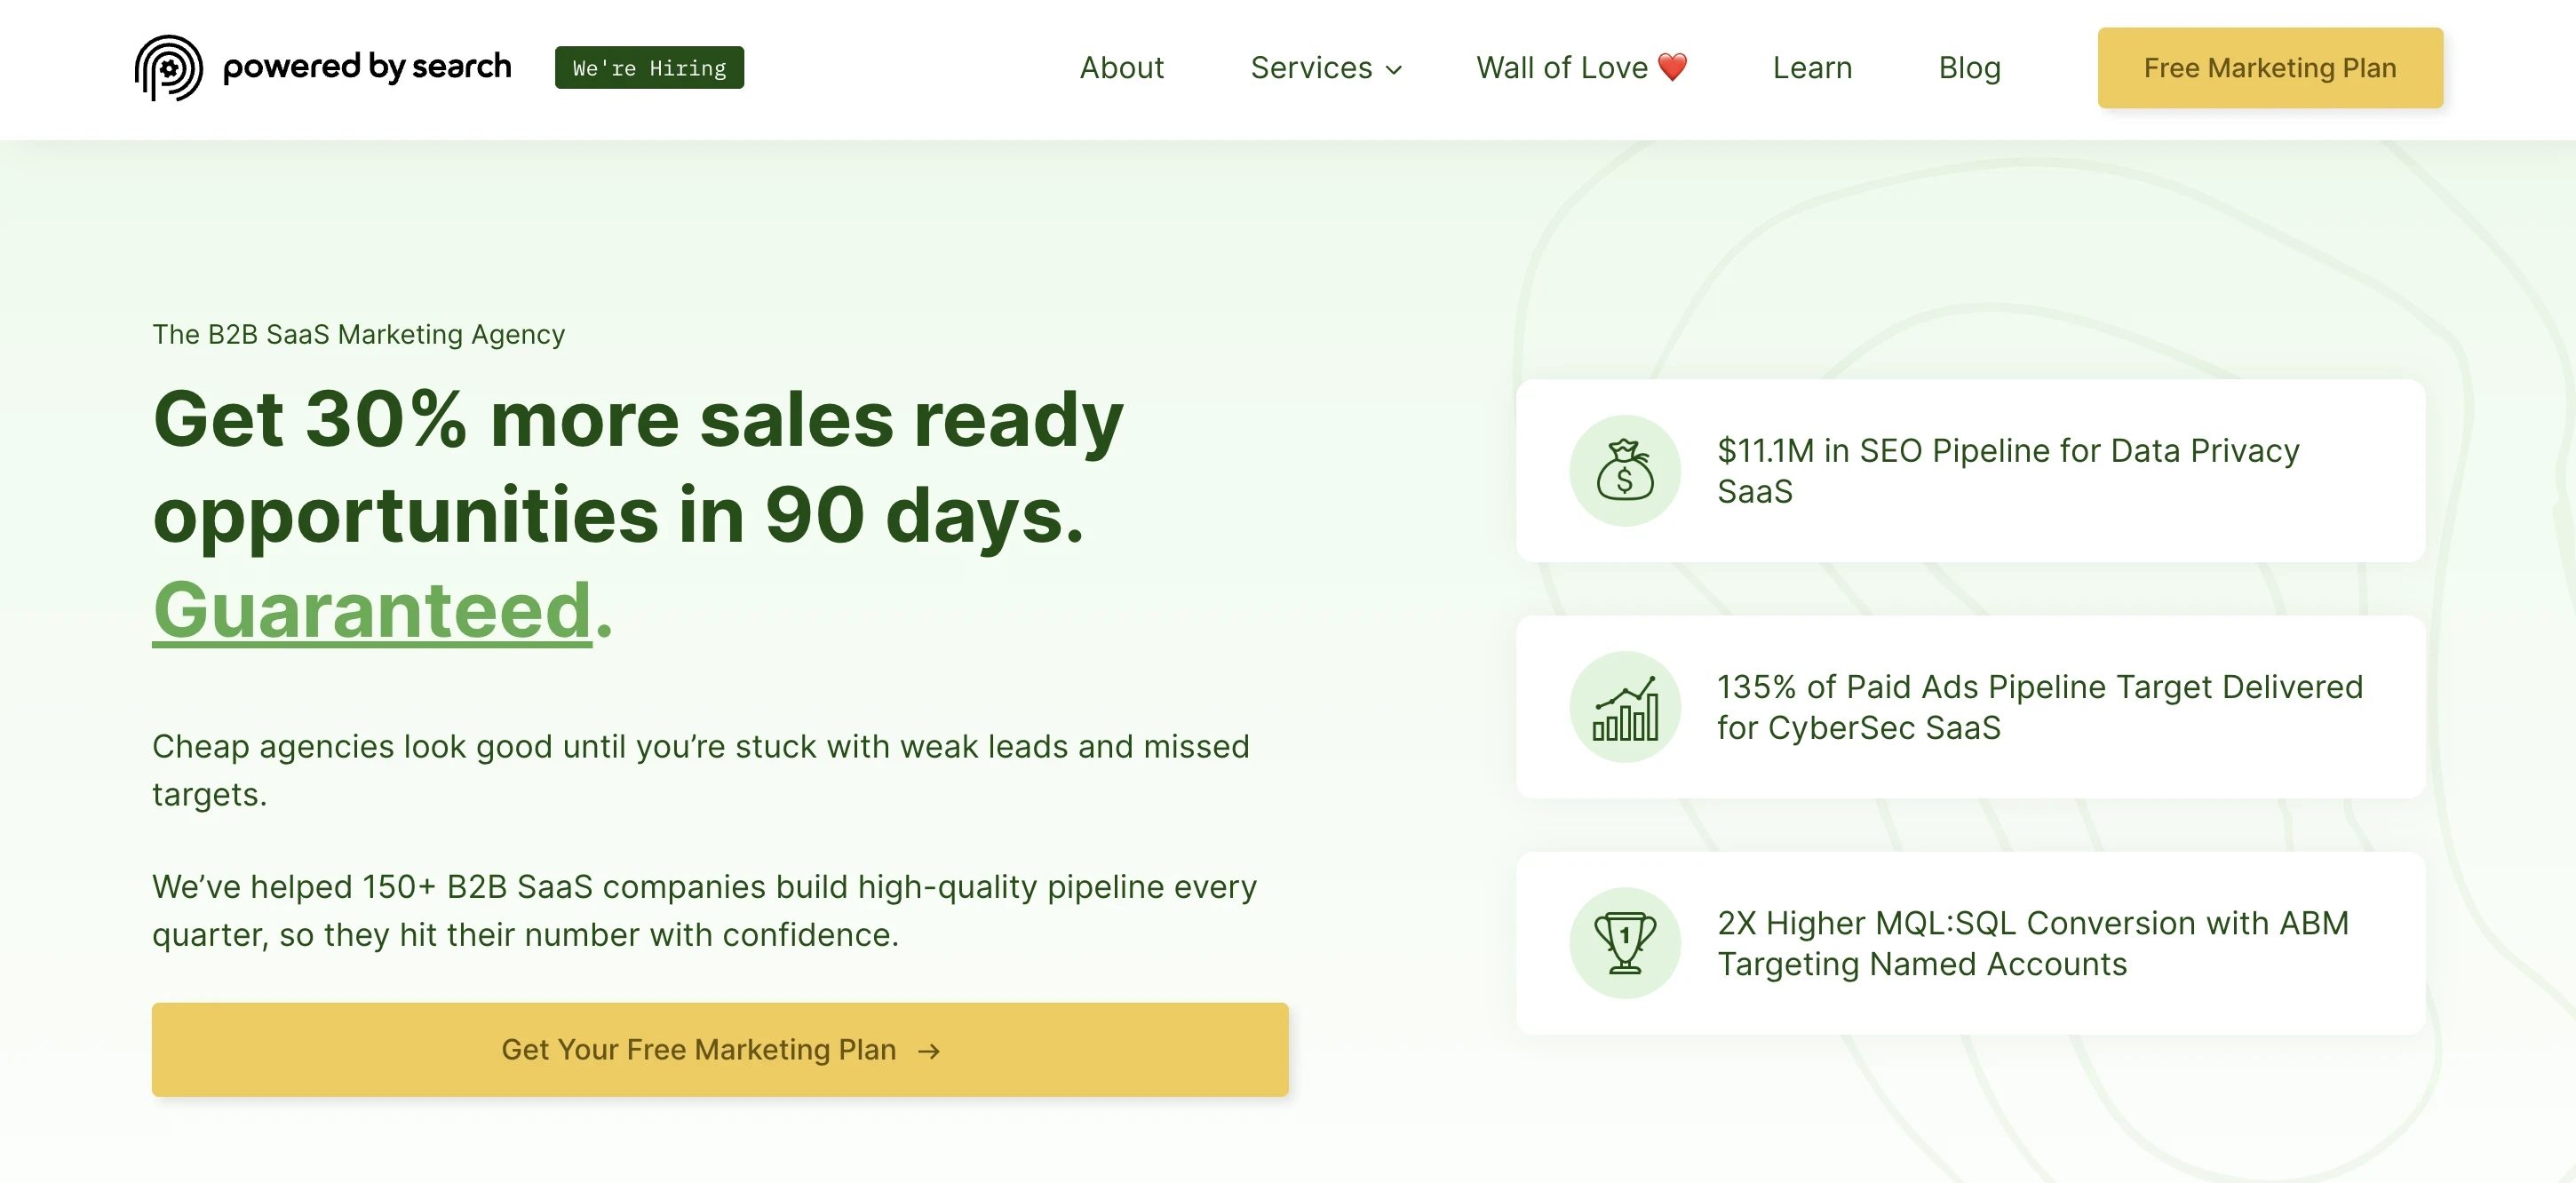Open the About page
This screenshot has width=2576, height=1183.
[1121, 68]
